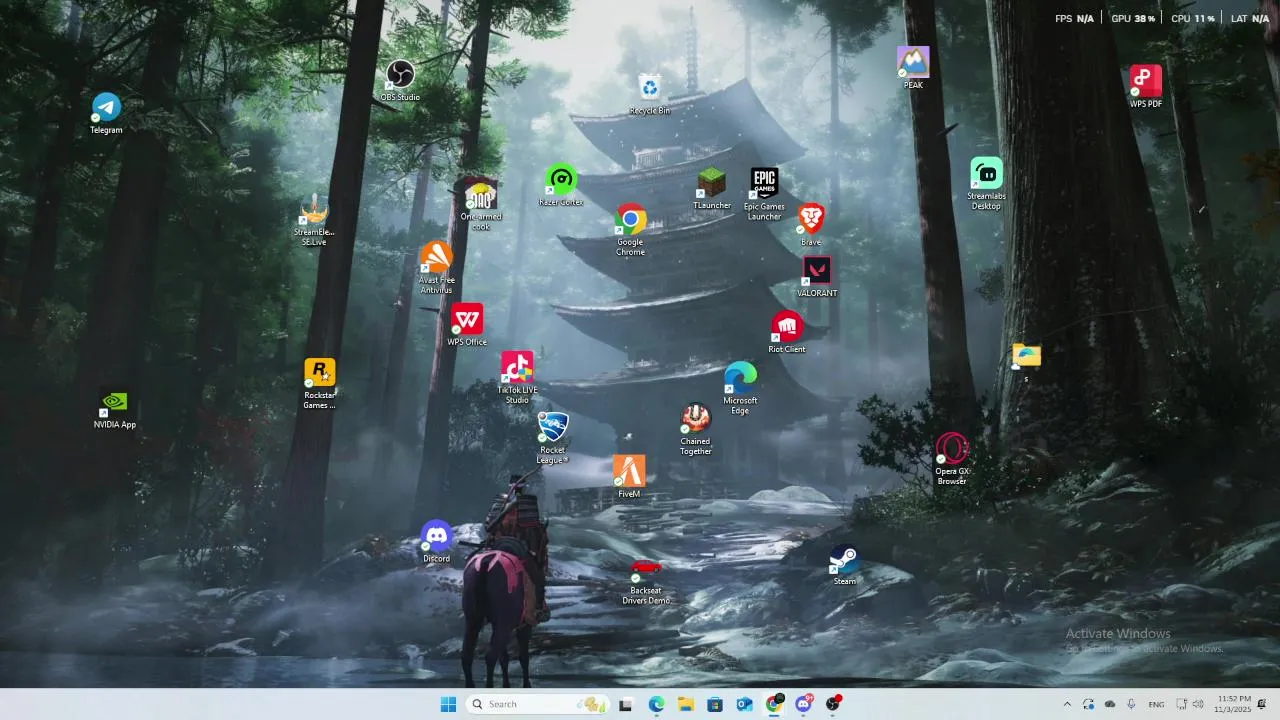Open the notifications bell icon

pos(1262,704)
